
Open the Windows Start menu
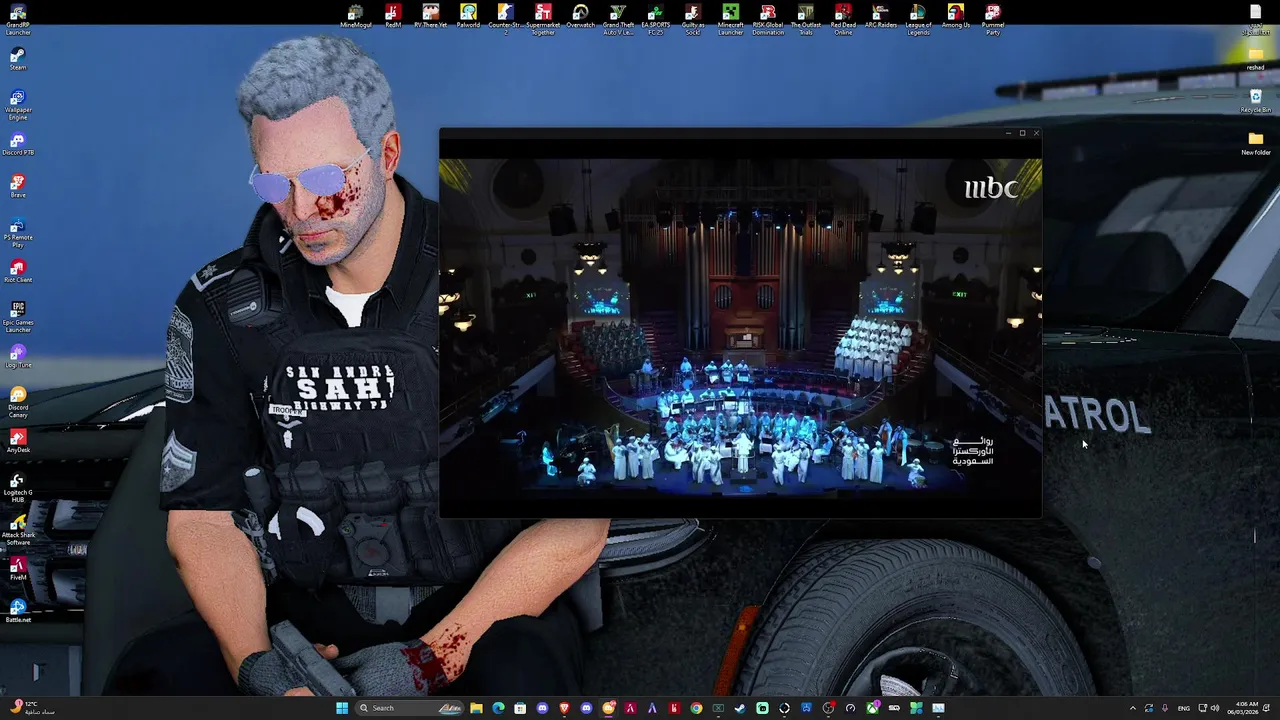click(342, 708)
